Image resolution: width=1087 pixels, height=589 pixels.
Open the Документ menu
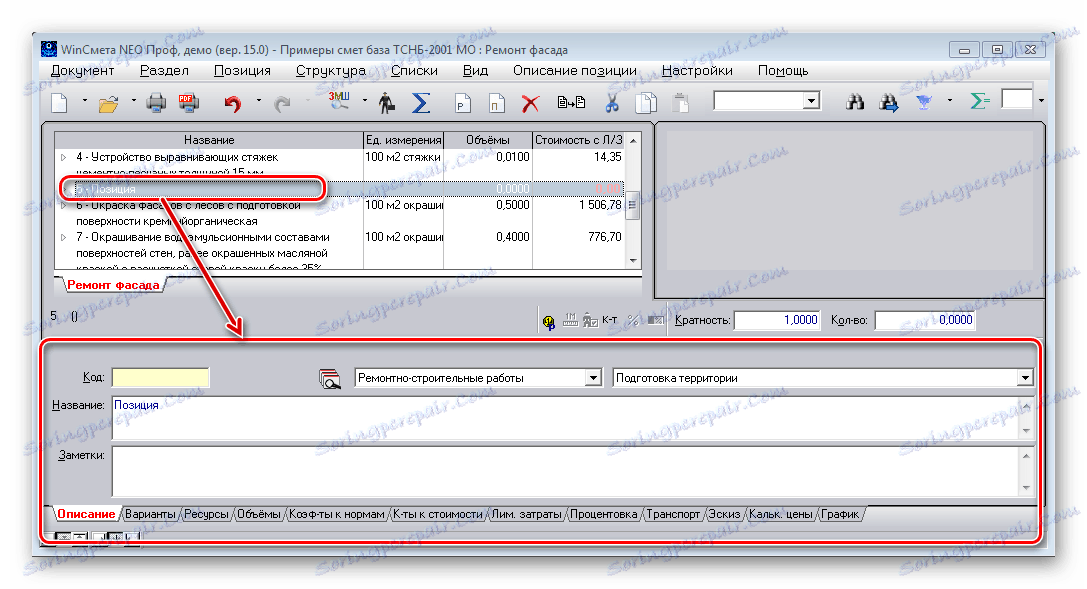[82, 71]
